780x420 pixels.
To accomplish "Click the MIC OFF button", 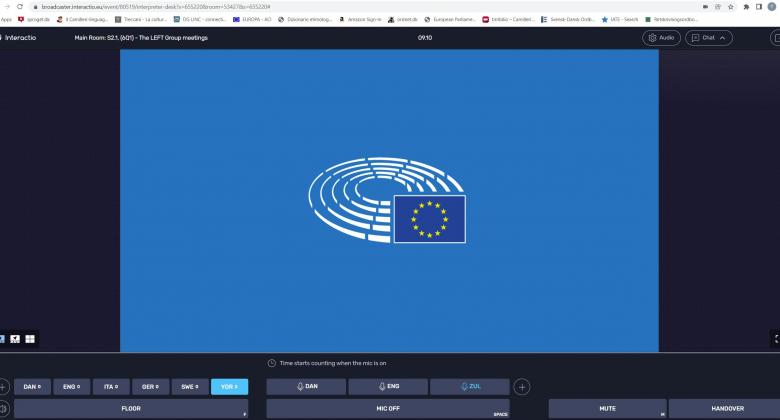I will pyautogui.click(x=388, y=409).
